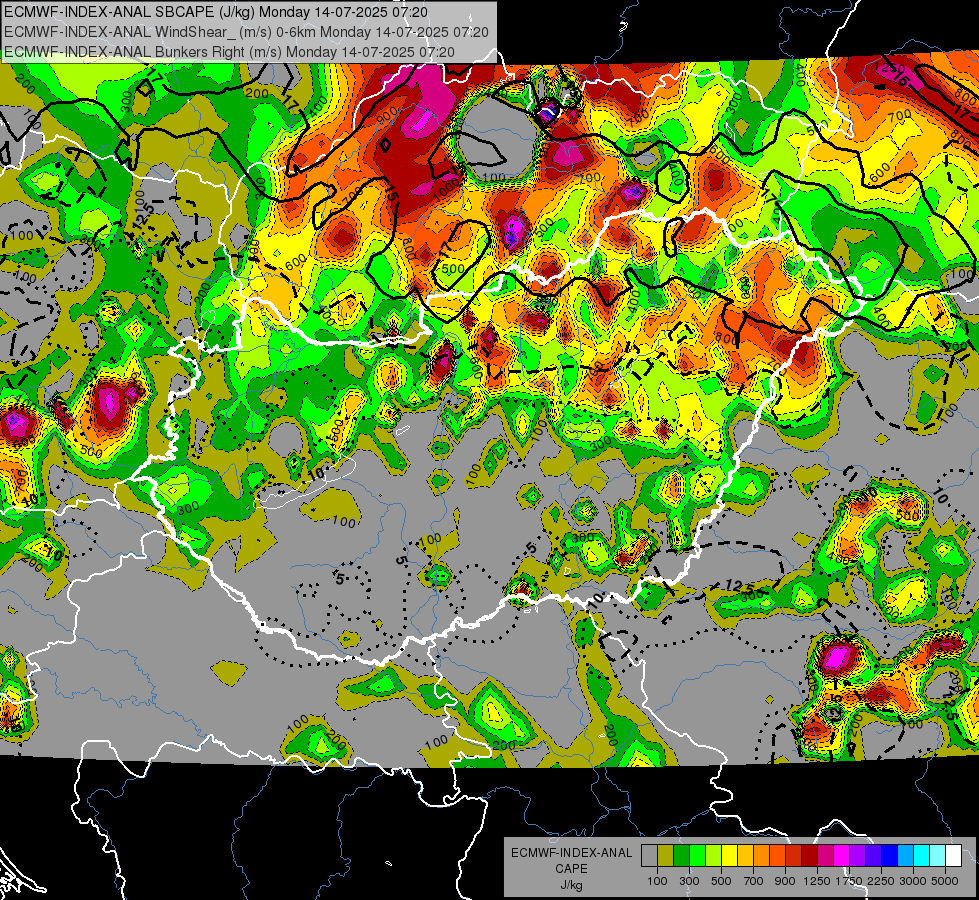Viewport: 979px width, 900px height.
Task: Click the 1250 tick label in legend
Action: (x=817, y=881)
